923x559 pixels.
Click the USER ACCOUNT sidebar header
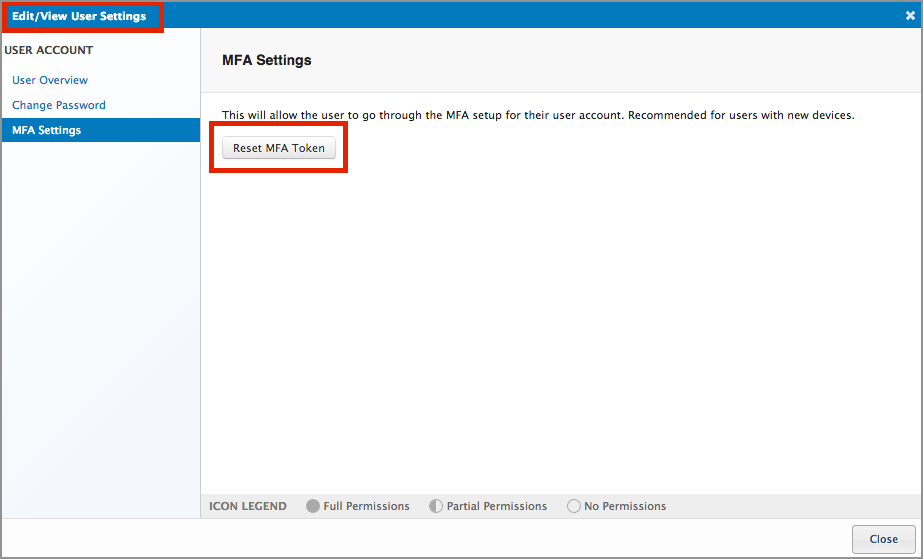49,50
